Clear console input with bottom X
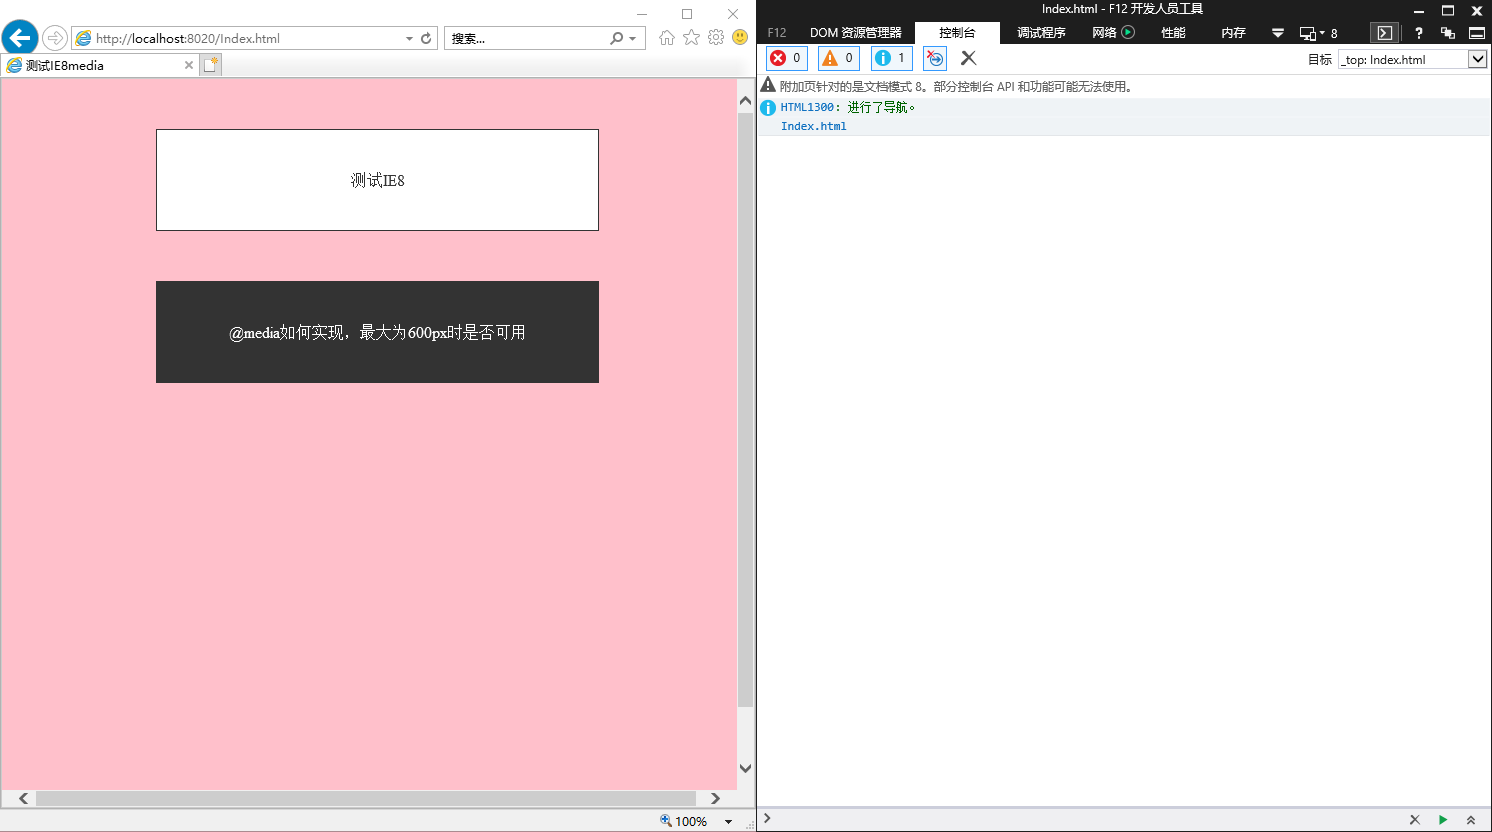 (1414, 819)
